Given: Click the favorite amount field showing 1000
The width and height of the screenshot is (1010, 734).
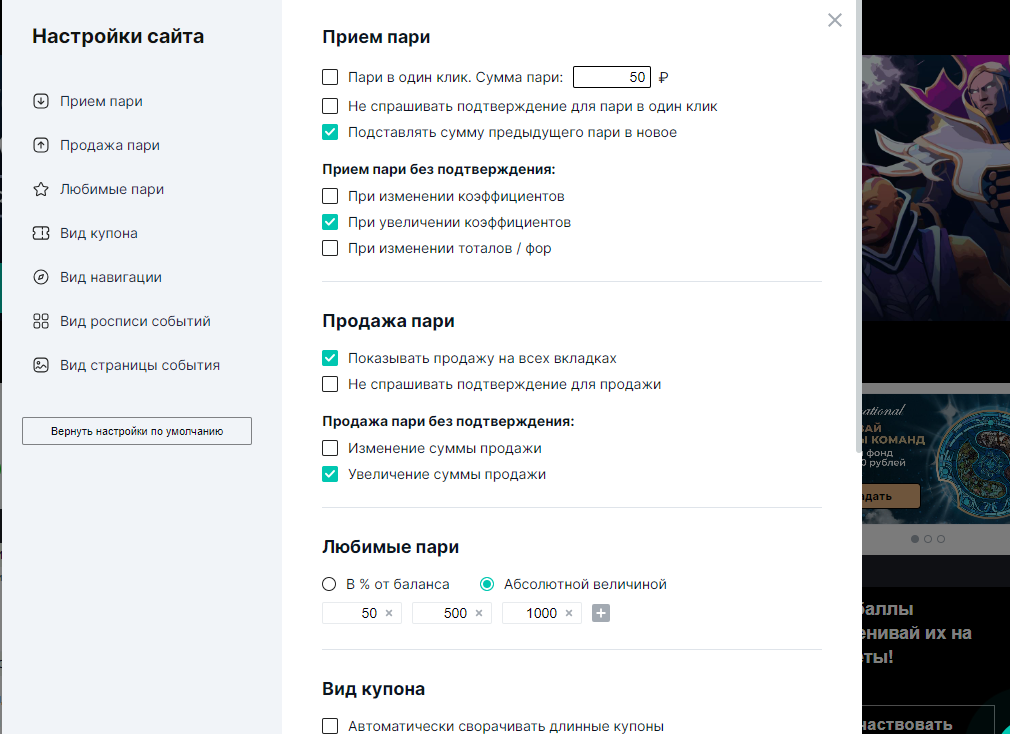Looking at the screenshot, I should (542, 613).
